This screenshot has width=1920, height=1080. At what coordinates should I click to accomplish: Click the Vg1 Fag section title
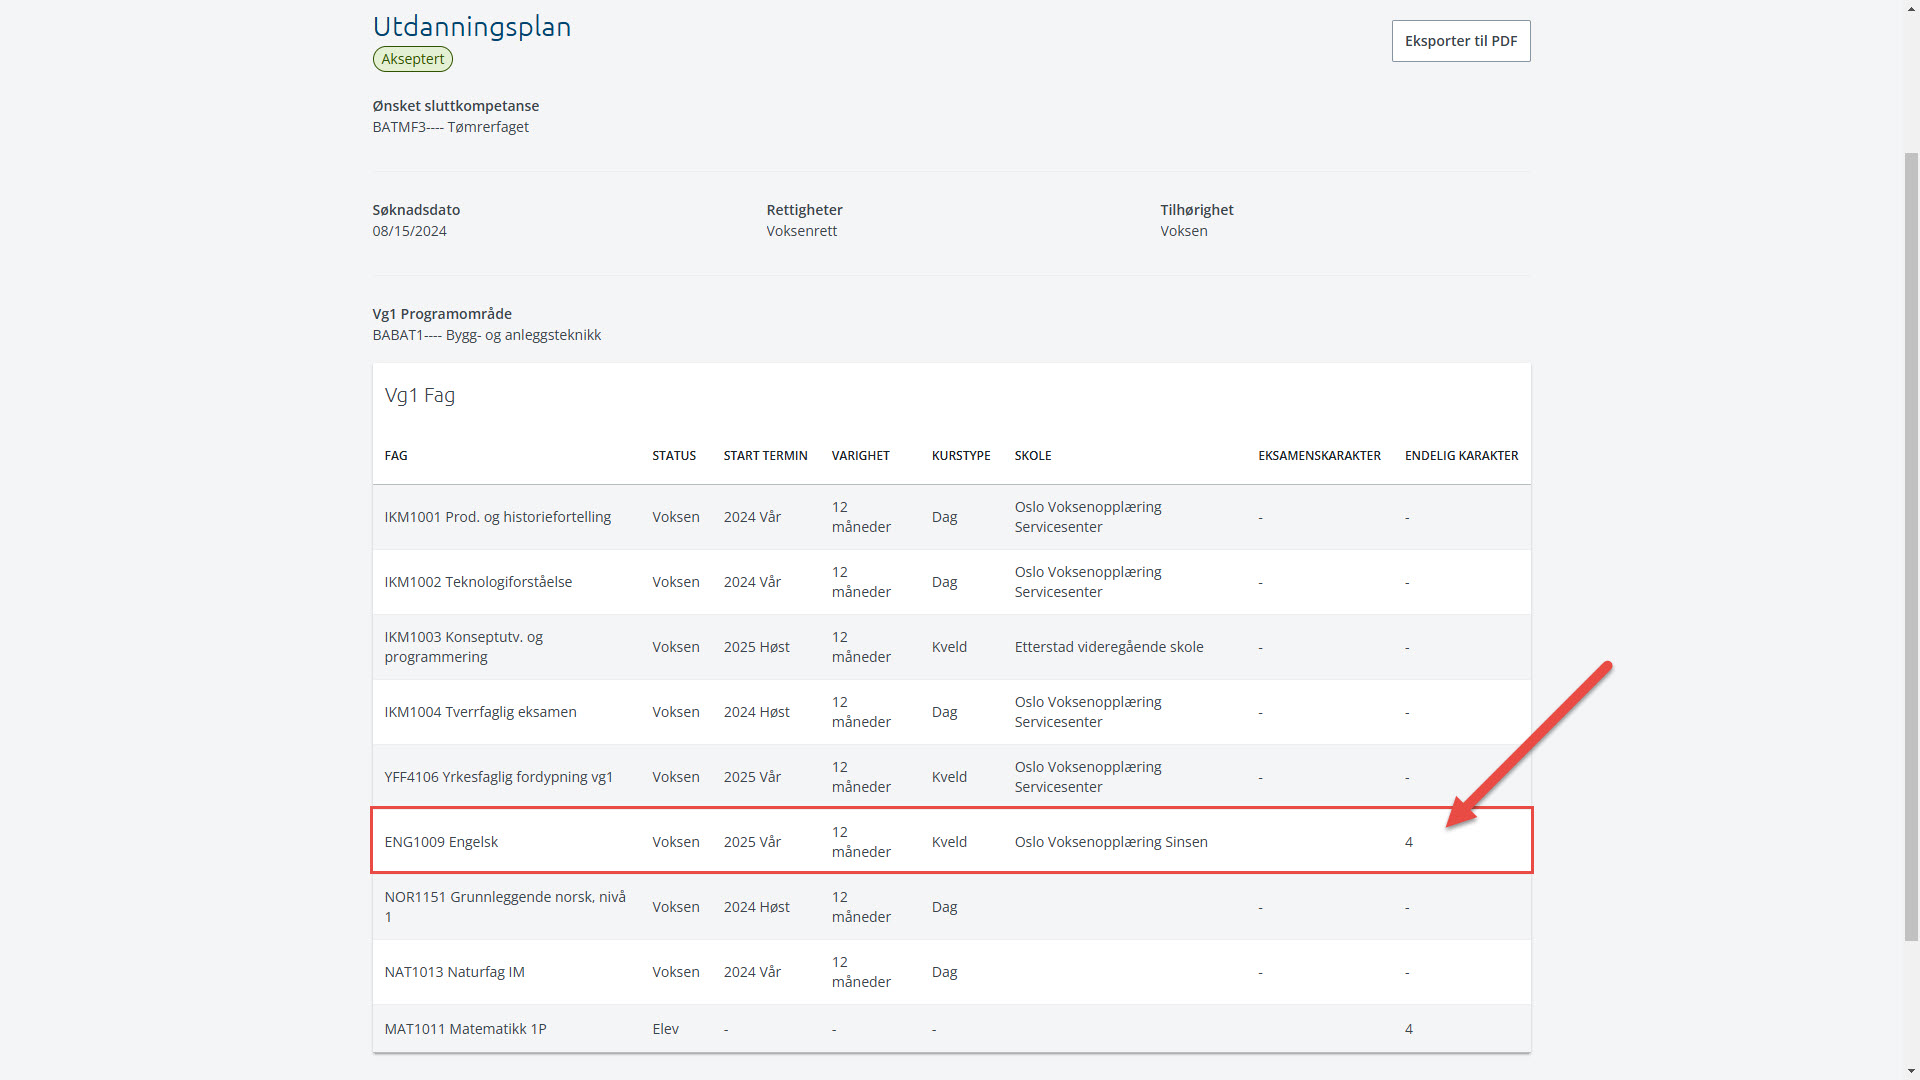click(x=419, y=395)
